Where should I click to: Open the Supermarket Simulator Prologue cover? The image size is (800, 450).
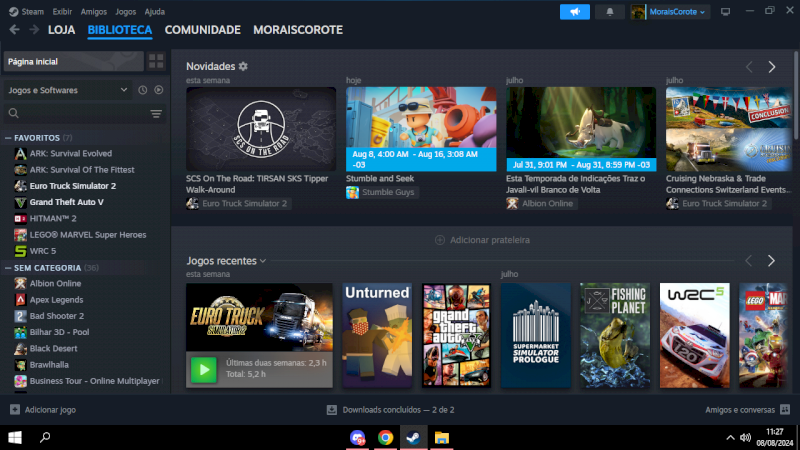(x=536, y=335)
